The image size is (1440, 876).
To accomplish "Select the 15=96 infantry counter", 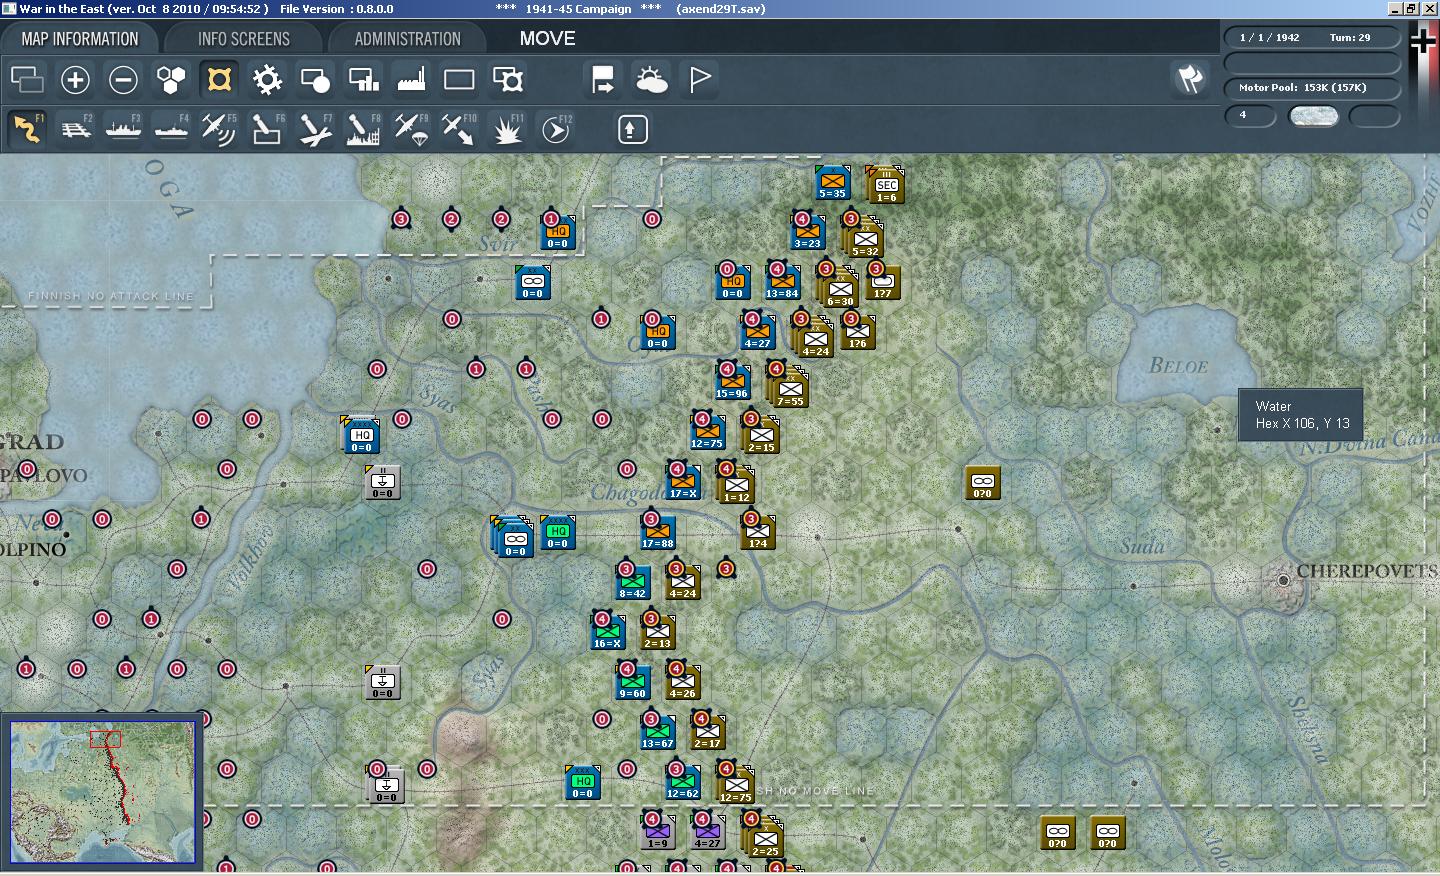I will 732,382.
